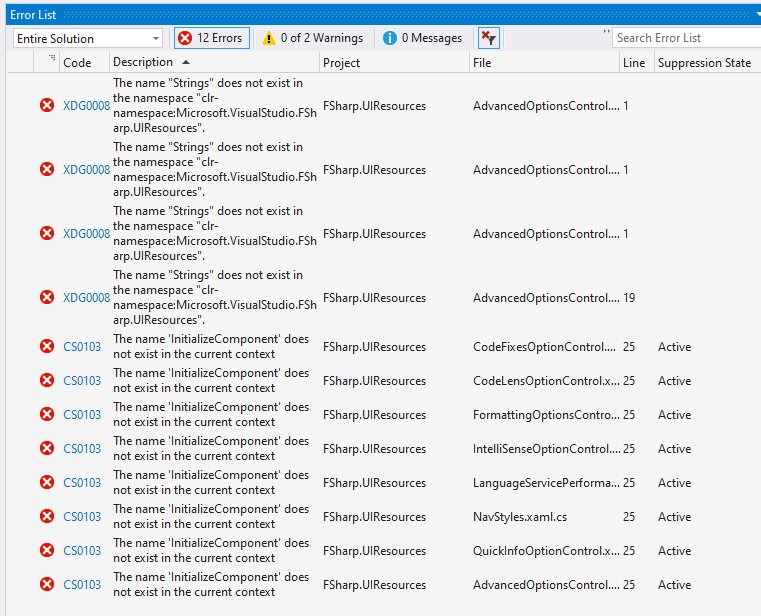Click the clear filters icon button
This screenshot has height=616, width=761.
[x=488, y=38]
